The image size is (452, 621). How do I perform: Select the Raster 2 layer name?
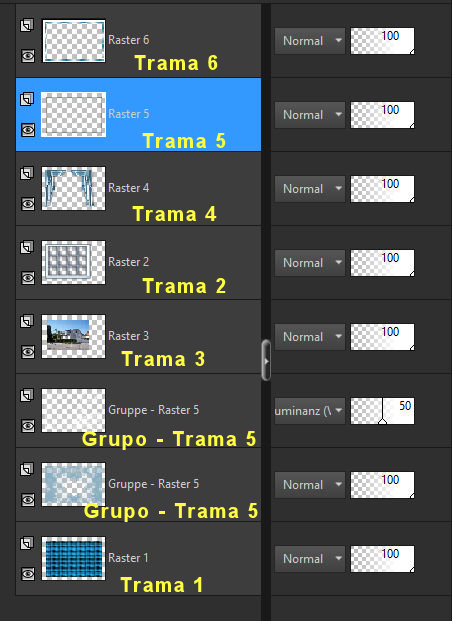pos(129,262)
